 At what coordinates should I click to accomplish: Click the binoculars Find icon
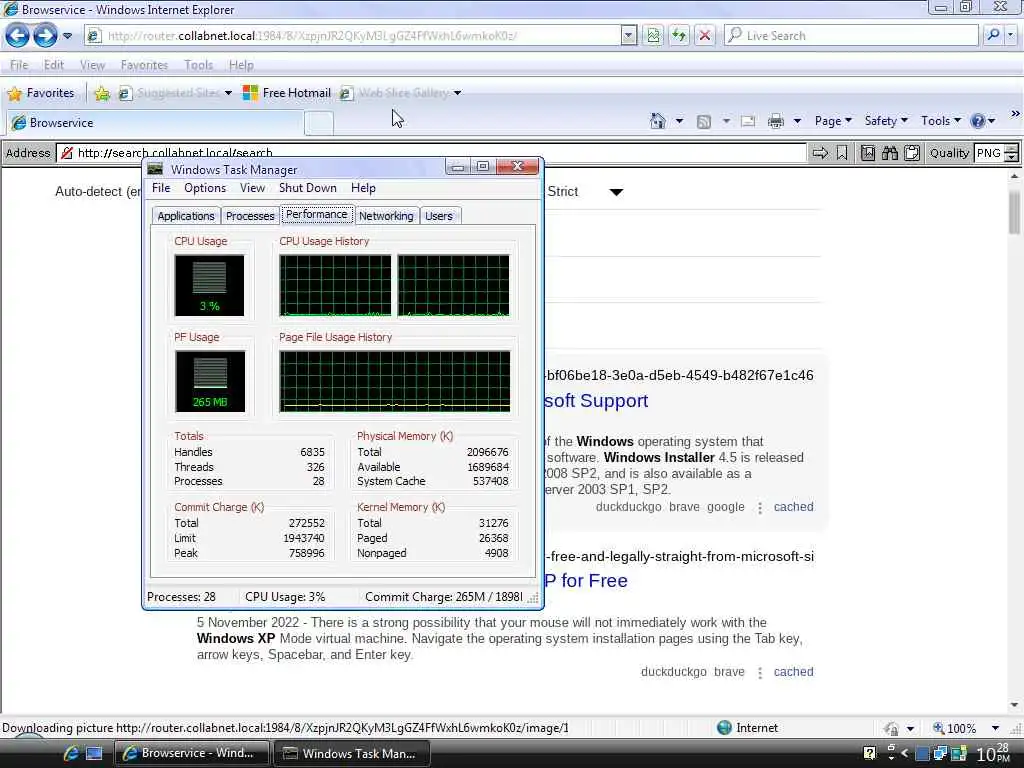pos(889,153)
